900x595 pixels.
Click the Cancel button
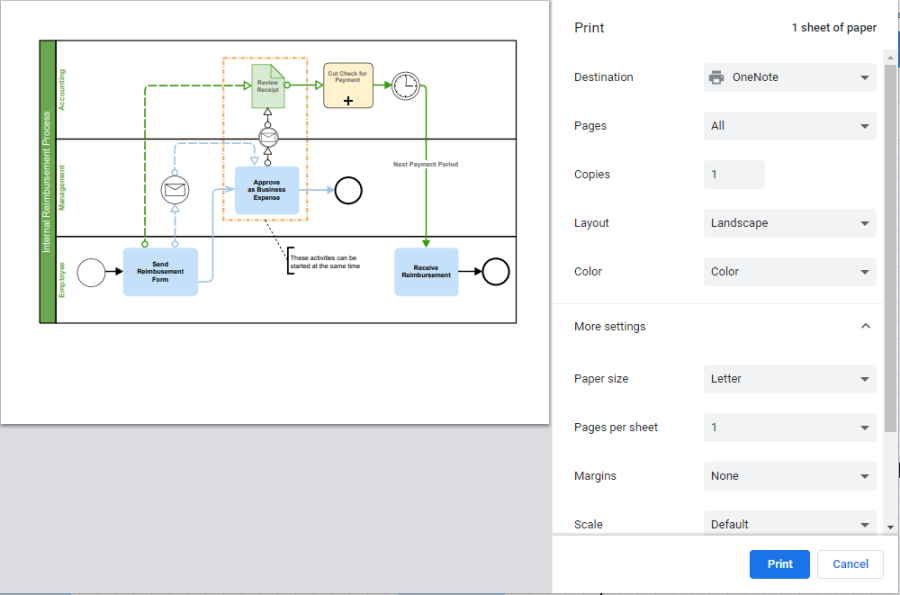850,564
